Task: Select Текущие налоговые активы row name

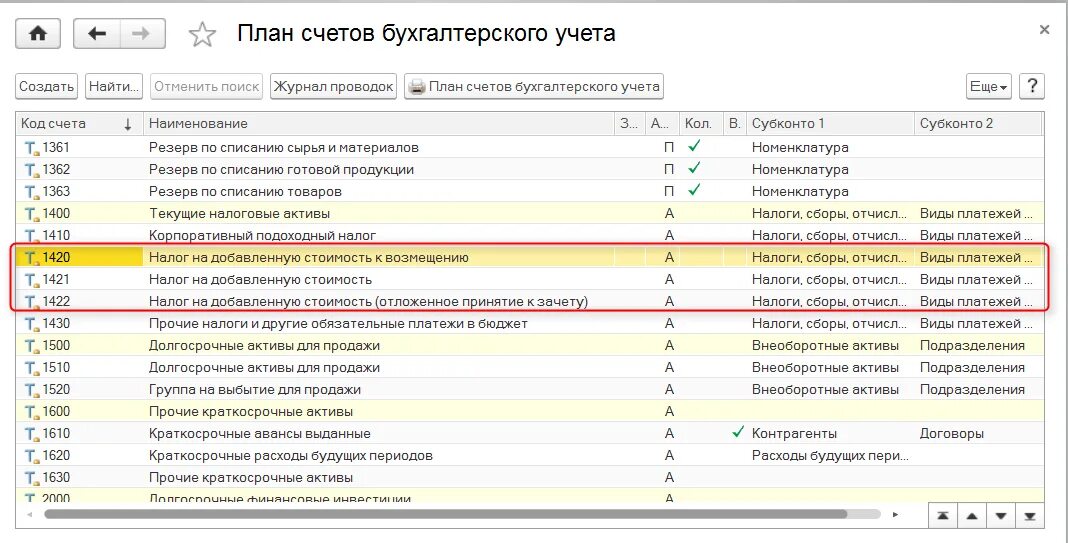Action: 239,214
